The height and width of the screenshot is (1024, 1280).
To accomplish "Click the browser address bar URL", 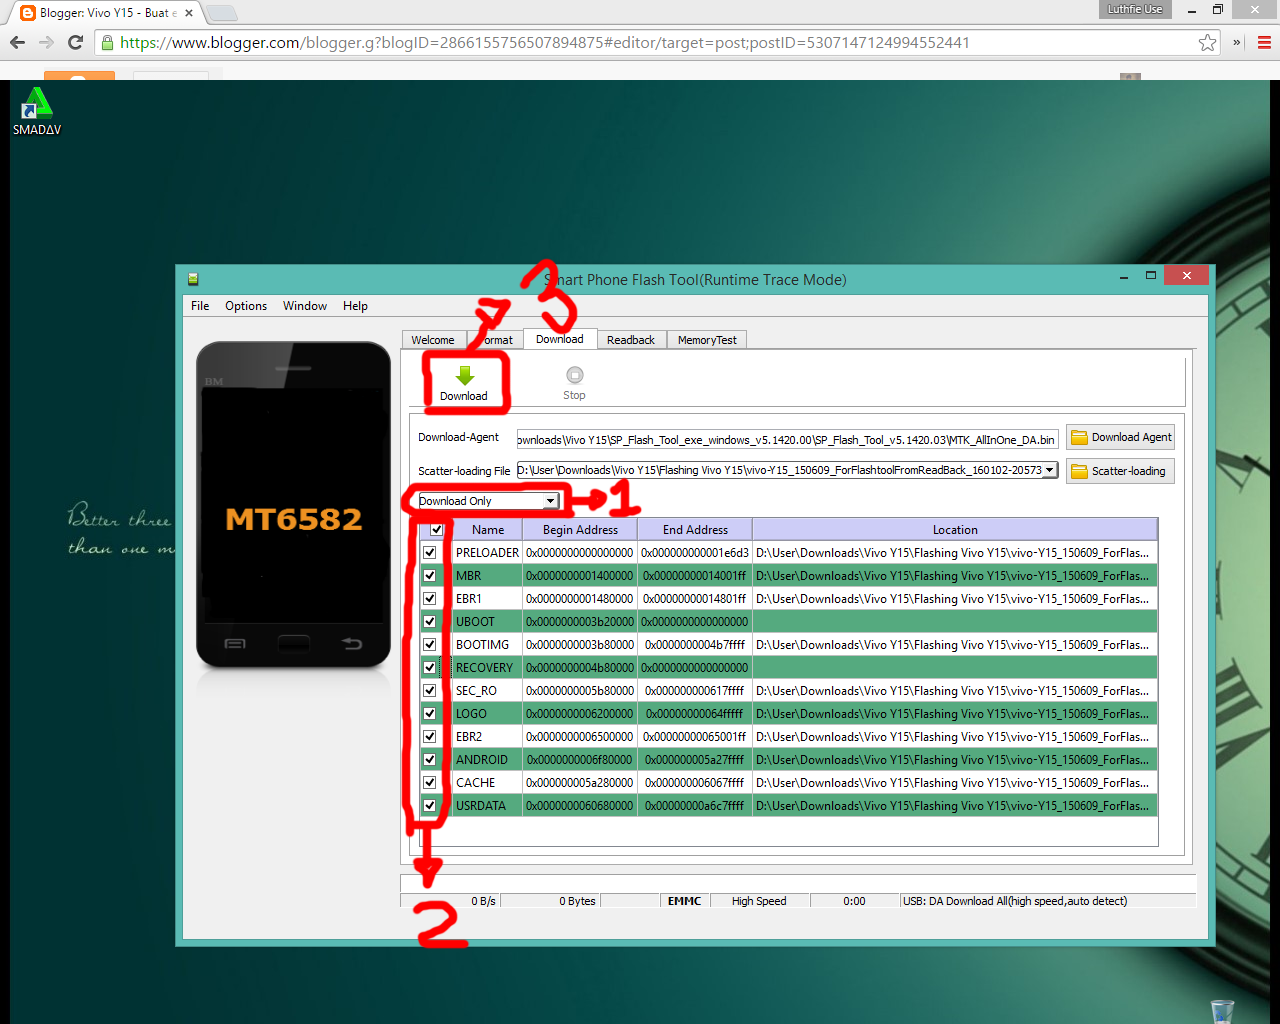I will point(545,42).
